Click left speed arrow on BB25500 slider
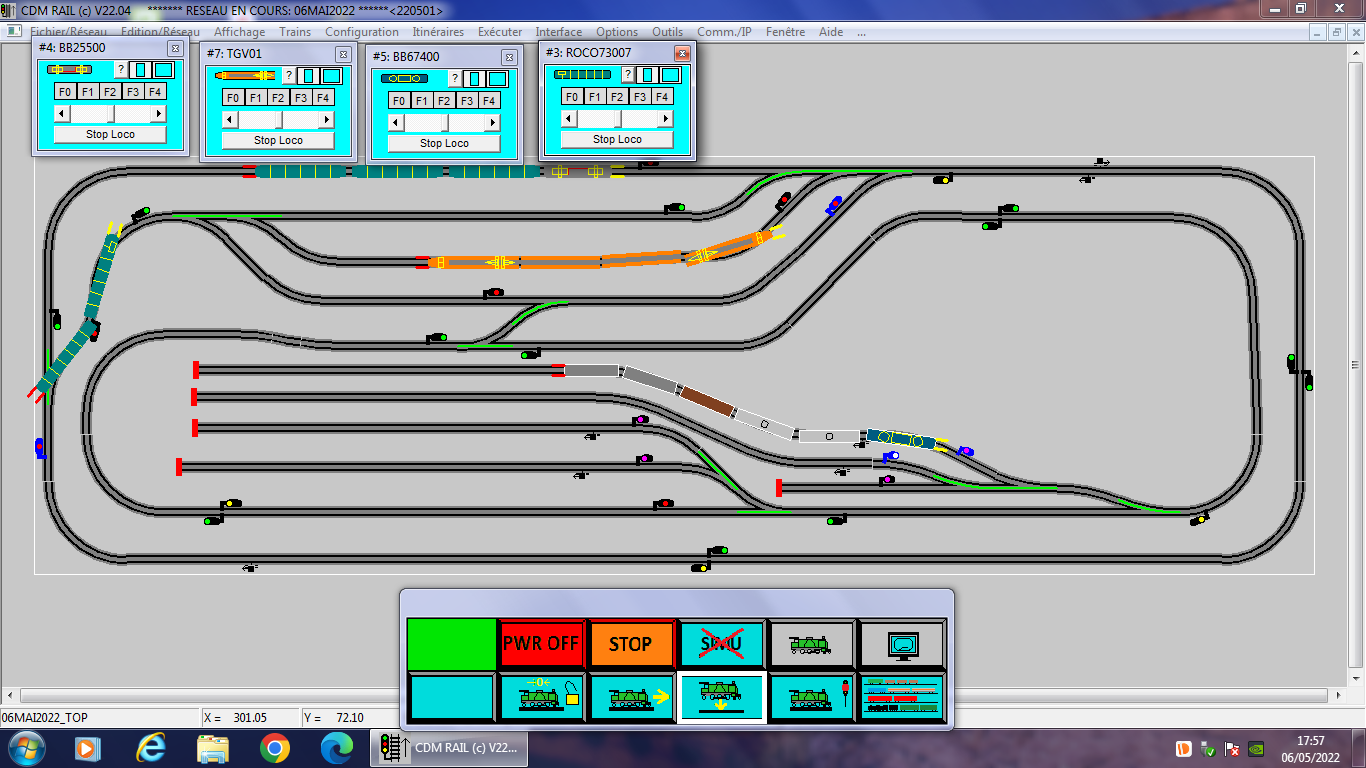Image resolution: width=1366 pixels, height=768 pixels. pos(62,113)
